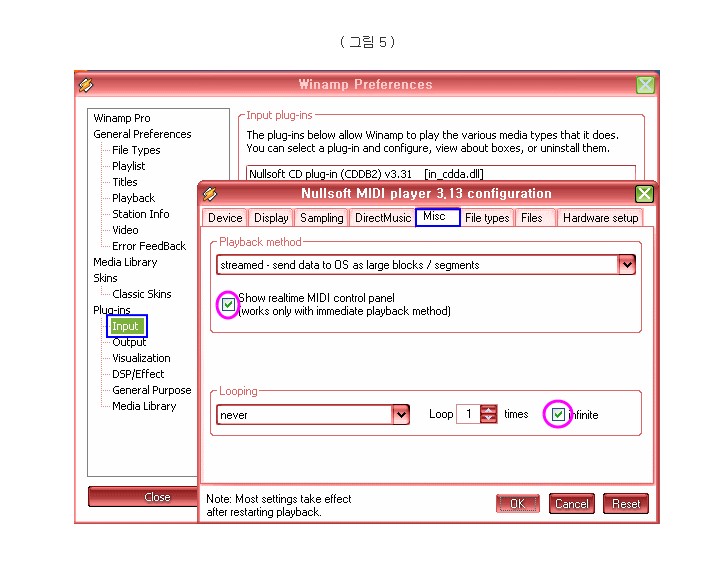Click Close button in Winamp Preferences
This screenshot has height=572, width=705.
tap(143, 496)
